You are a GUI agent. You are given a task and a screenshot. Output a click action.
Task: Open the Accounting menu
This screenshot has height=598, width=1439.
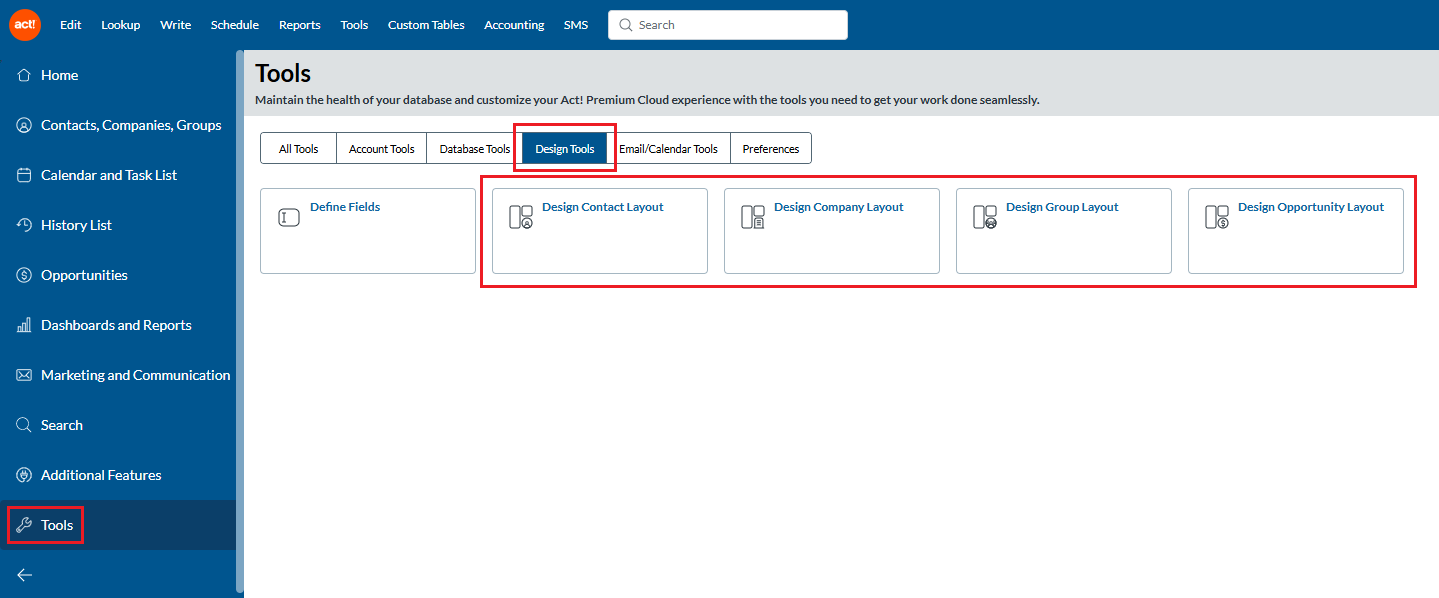(514, 25)
